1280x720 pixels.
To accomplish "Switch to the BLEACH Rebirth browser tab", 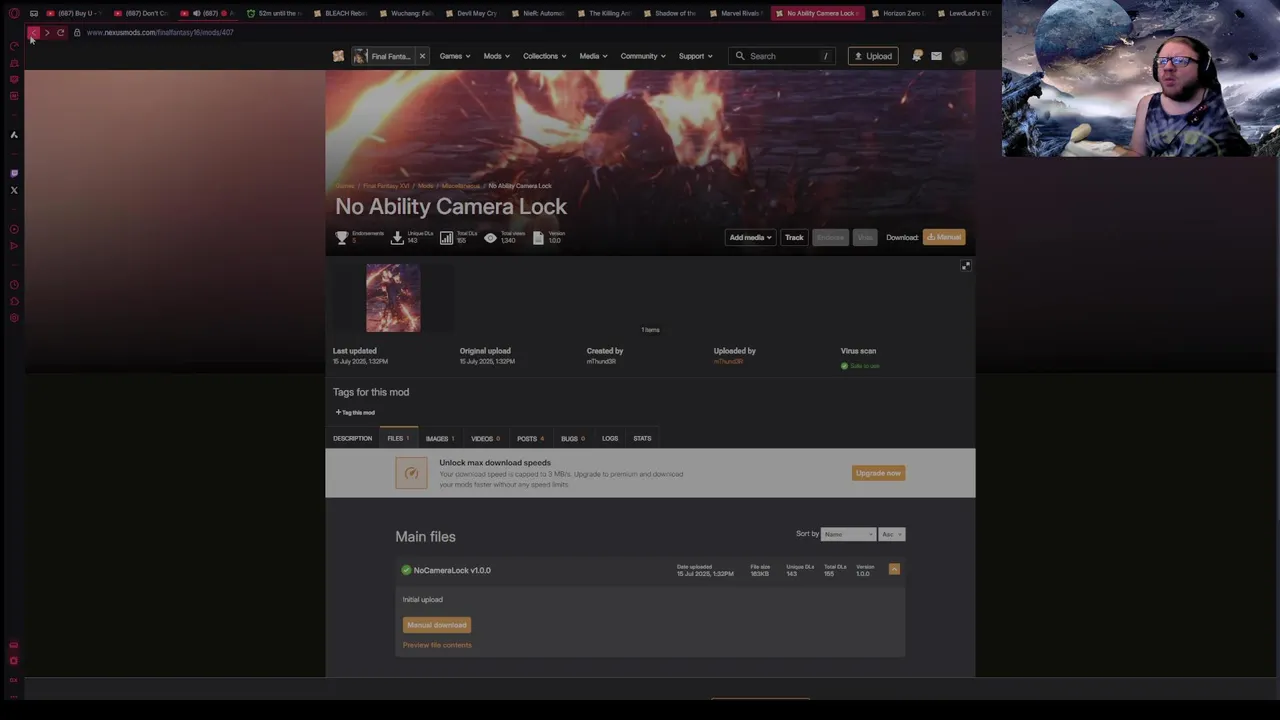I will pos(340,13).
